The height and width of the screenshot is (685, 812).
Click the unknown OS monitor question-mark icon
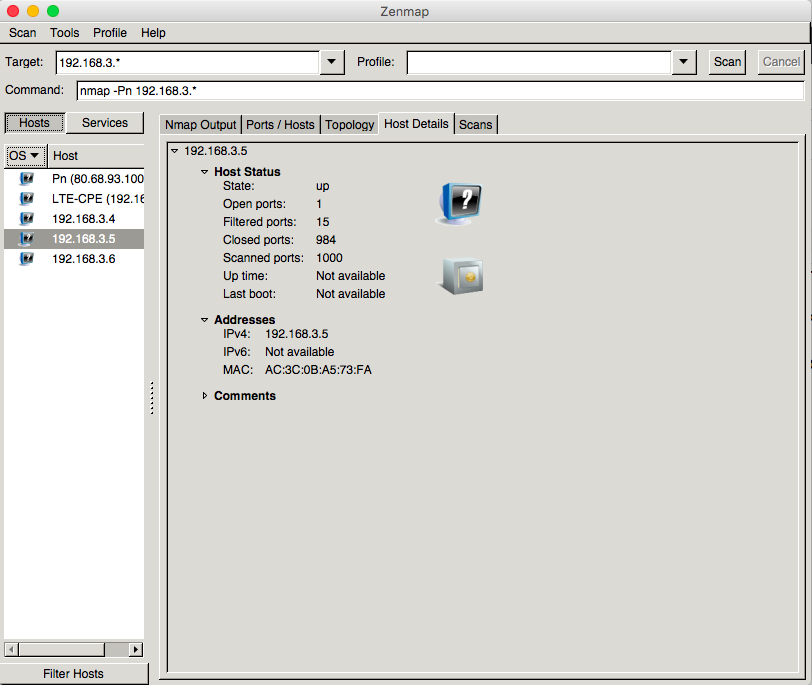(460, 203)
